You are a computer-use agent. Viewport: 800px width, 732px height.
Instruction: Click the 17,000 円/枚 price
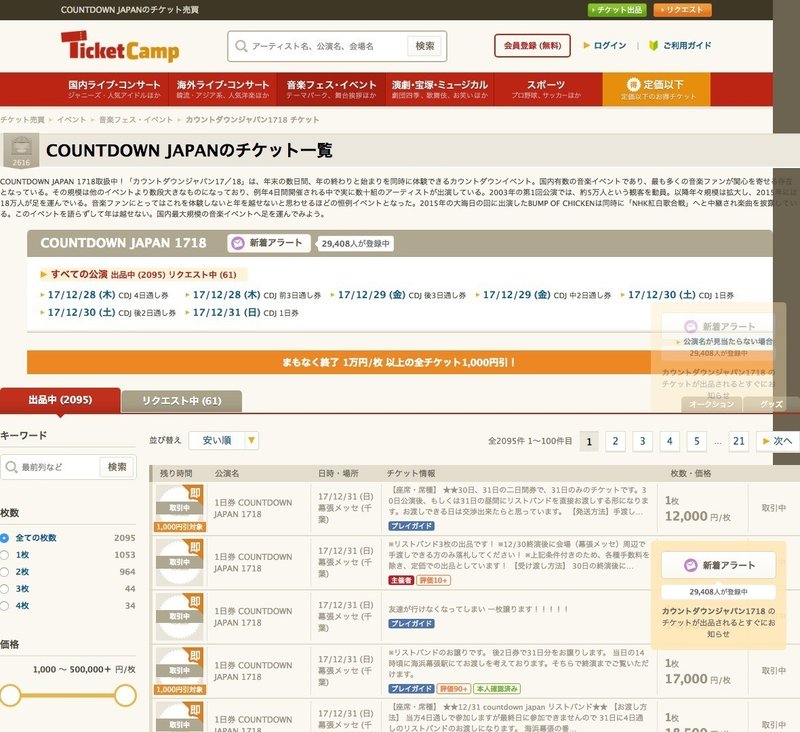click(697, 679)
